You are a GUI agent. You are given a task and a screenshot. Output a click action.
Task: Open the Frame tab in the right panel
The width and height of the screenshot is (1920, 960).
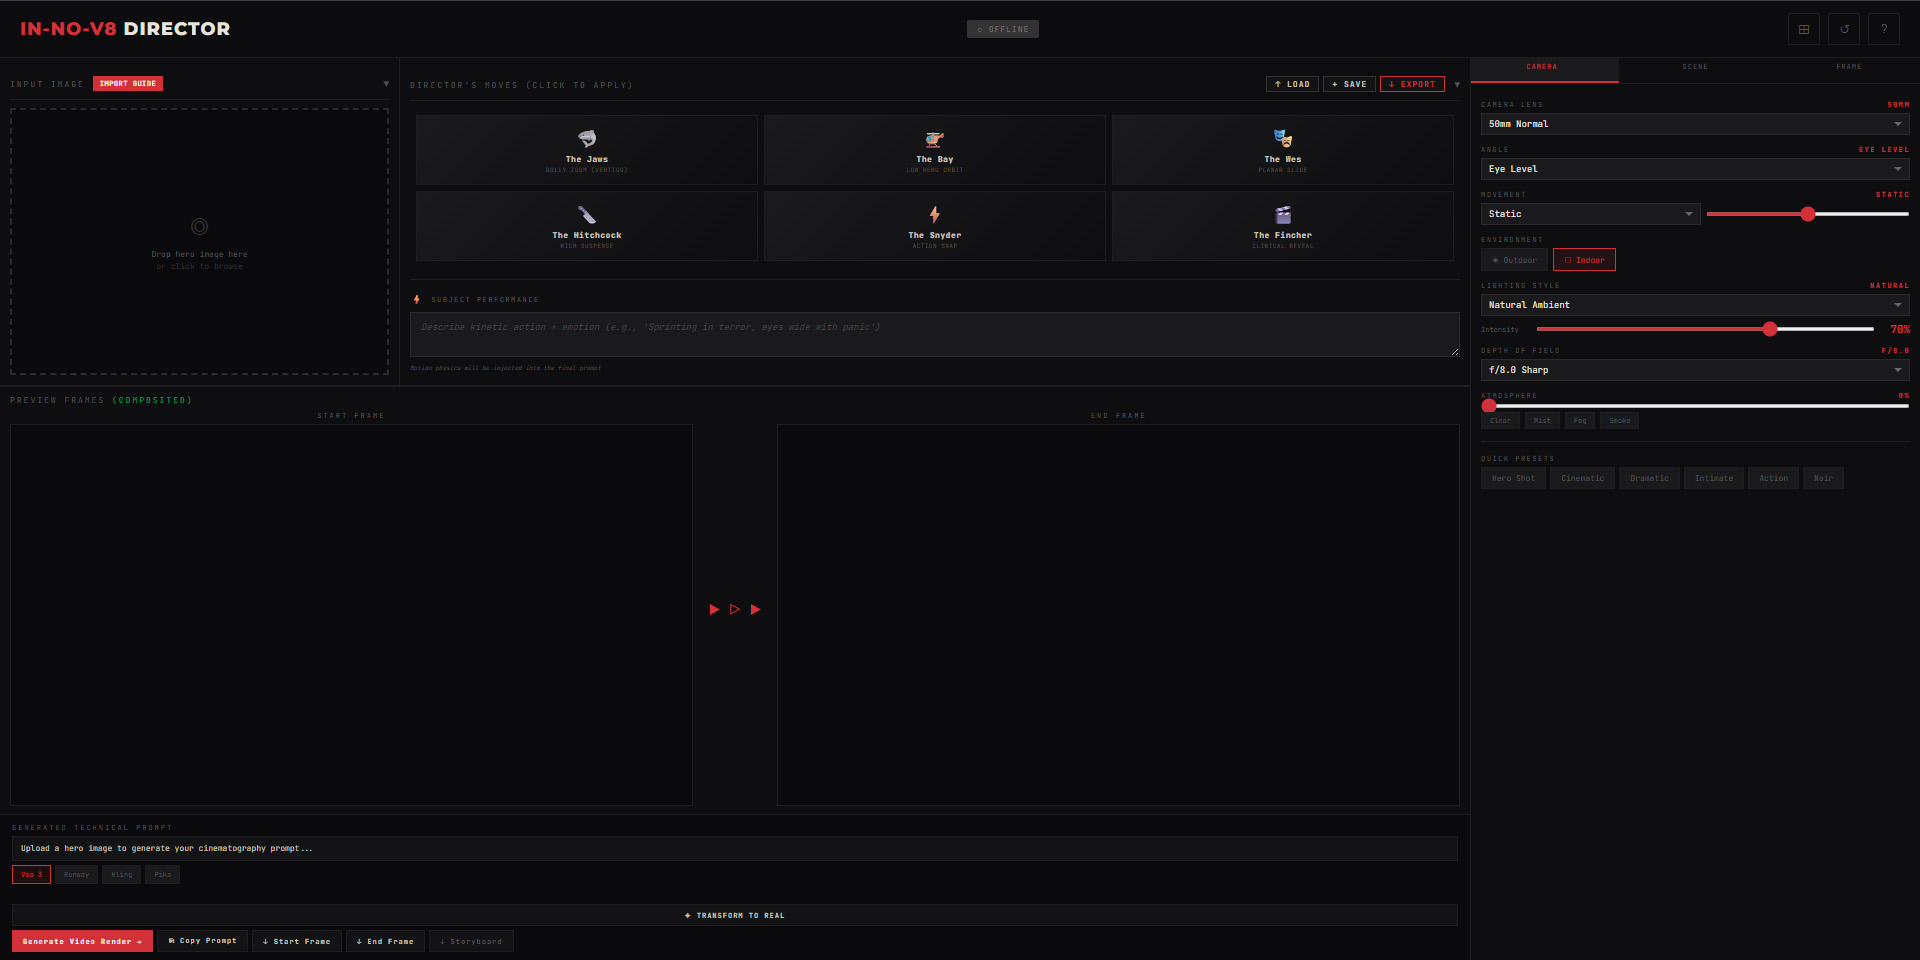click(x=1849, y=67)
